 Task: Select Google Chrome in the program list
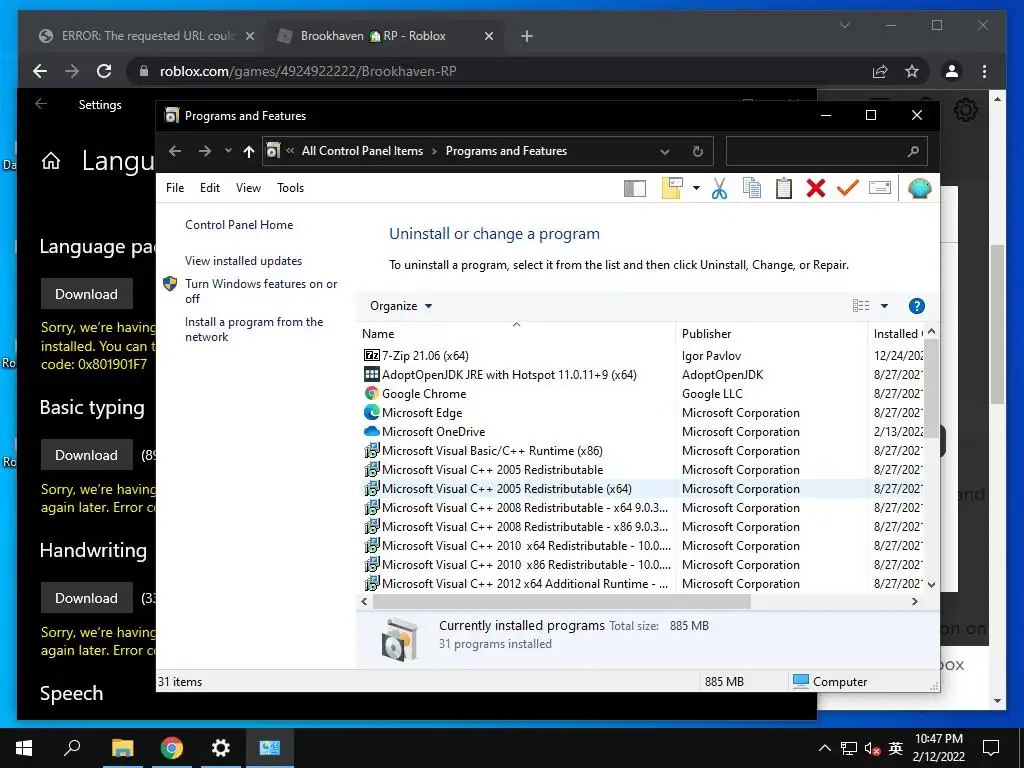pyautogui.click(x=423, y=394)
